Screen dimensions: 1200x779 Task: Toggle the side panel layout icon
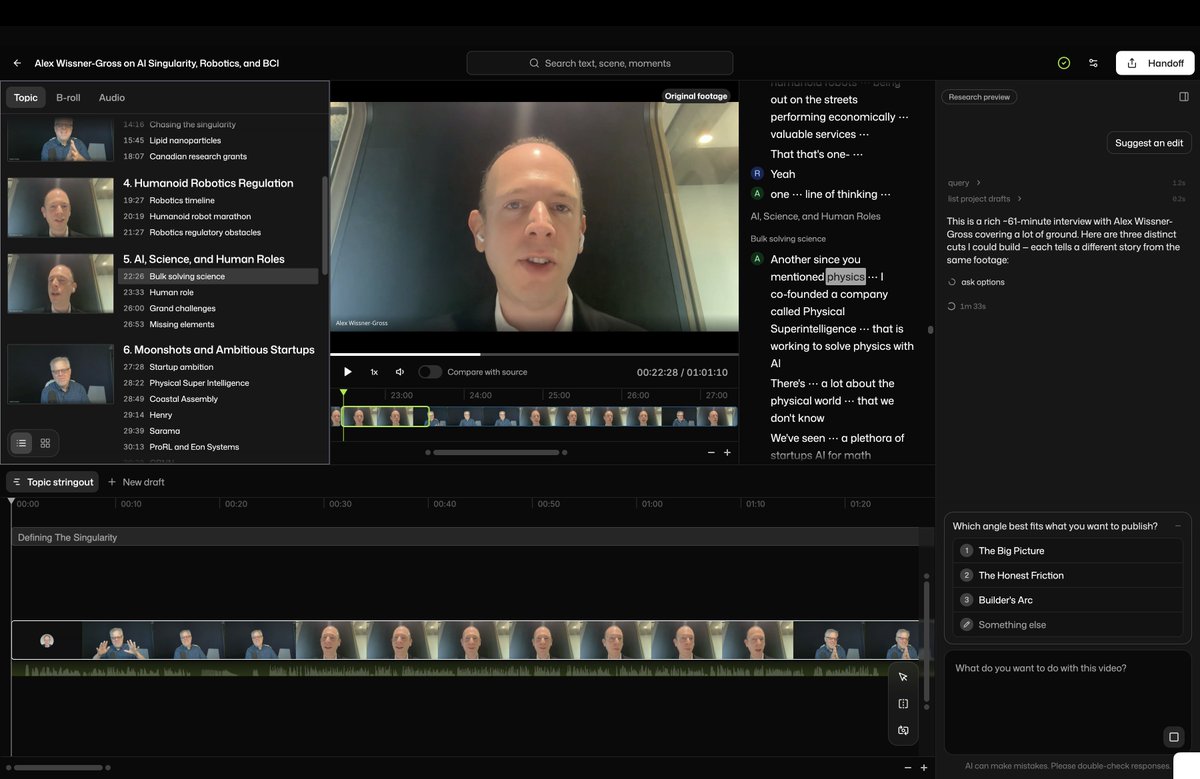click(1184, 97)
